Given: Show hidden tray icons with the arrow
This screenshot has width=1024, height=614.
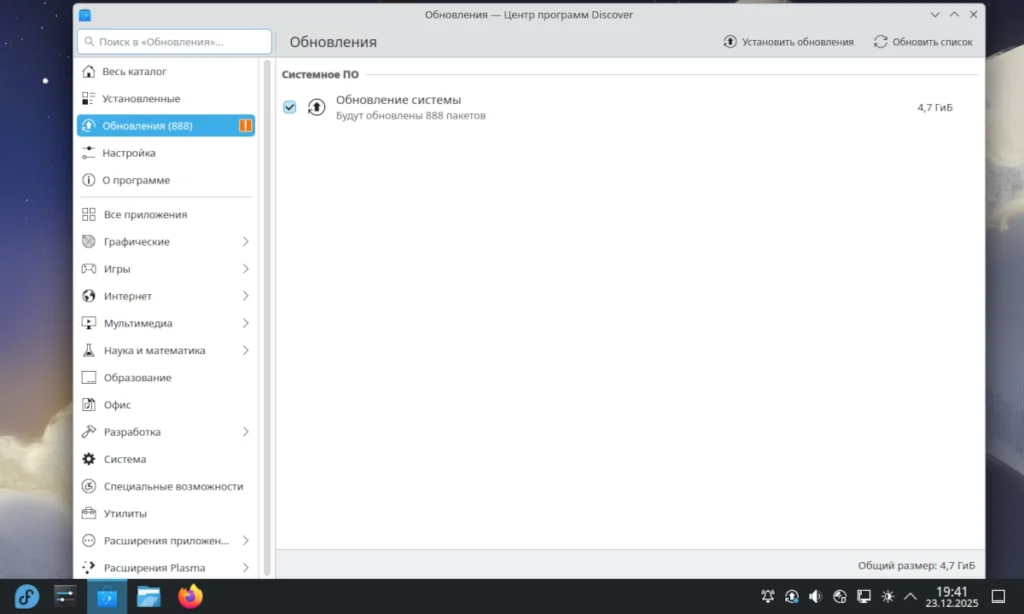Looking at the screenshot, I should [x=910, y=596].
